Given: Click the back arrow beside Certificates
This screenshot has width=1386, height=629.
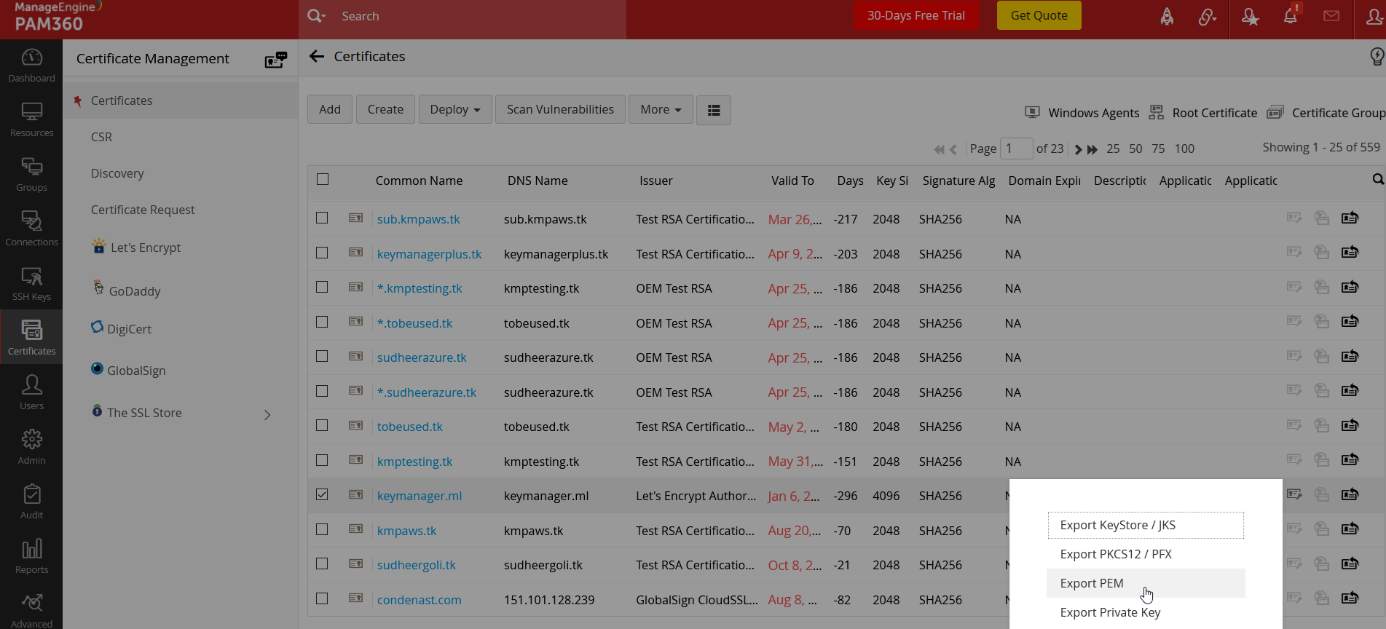Looking at the screenshot, I should [317, 57].
